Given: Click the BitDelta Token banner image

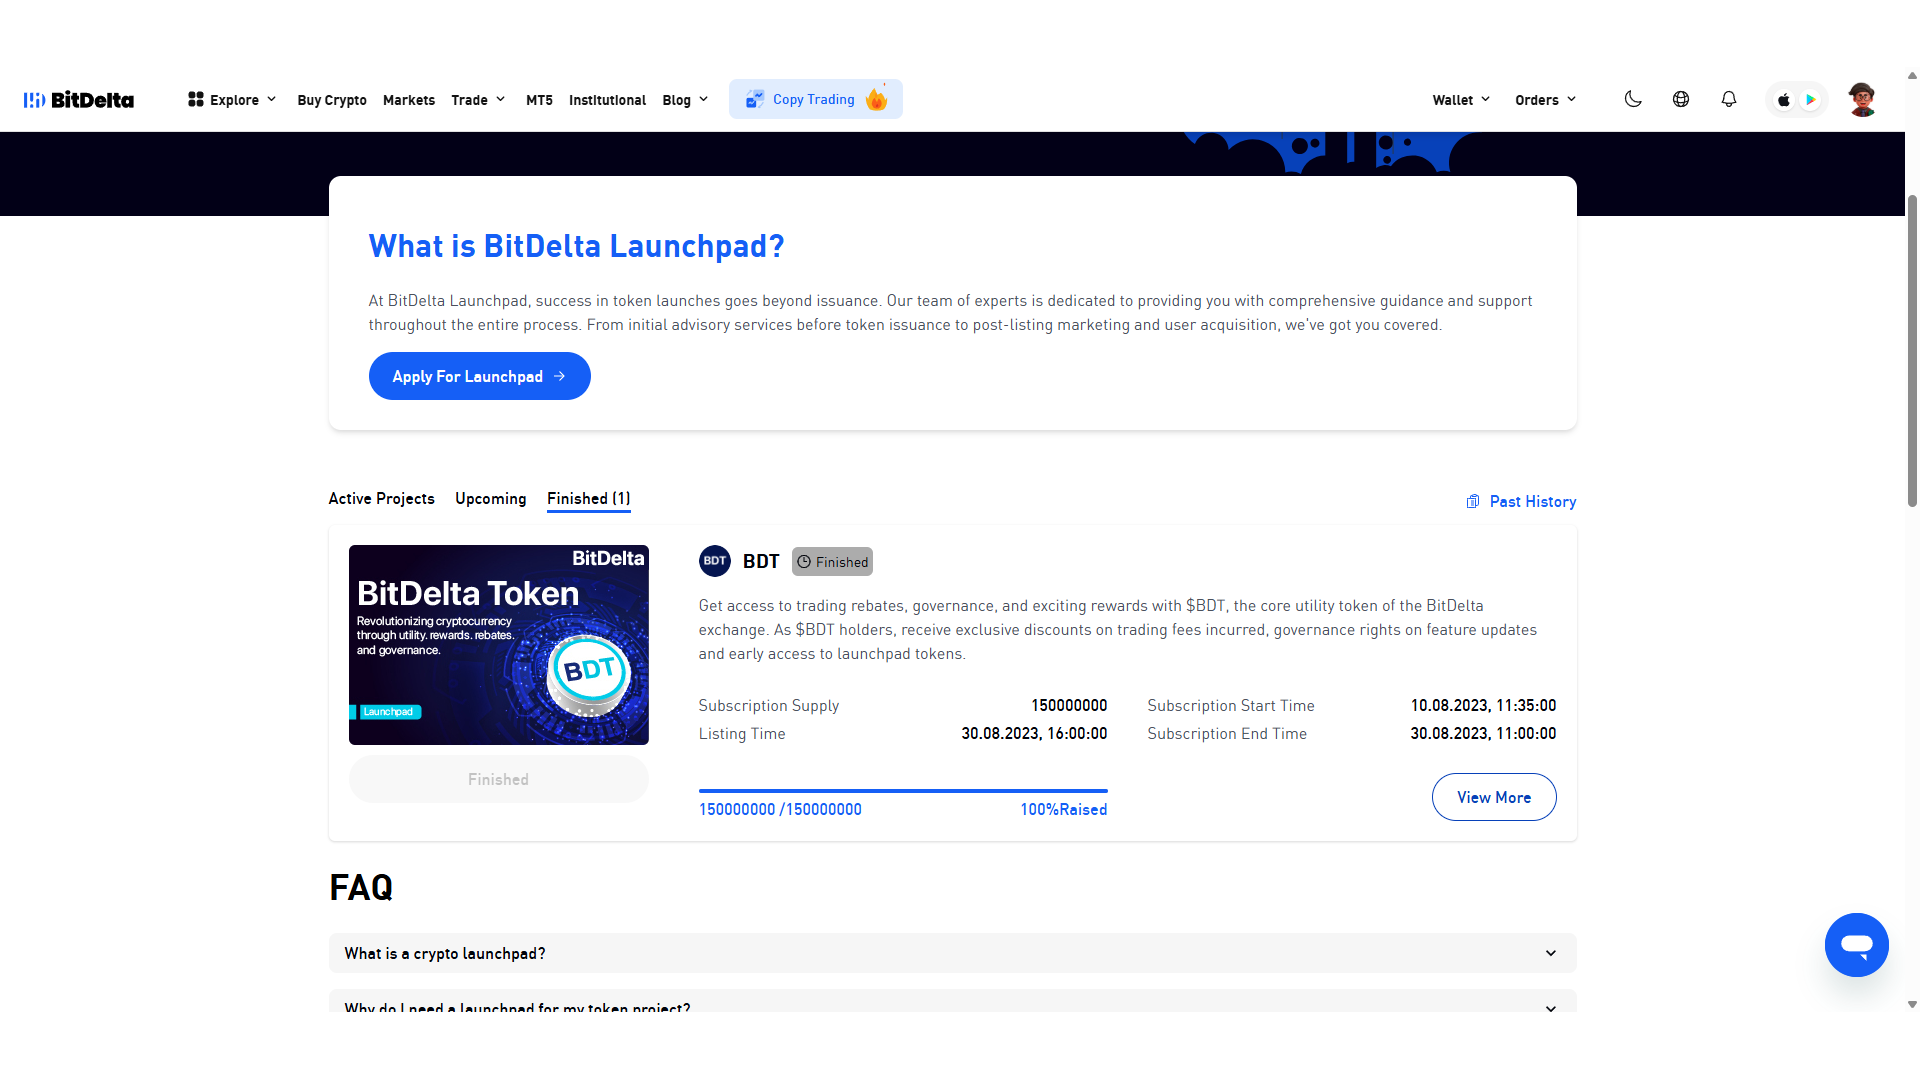Looking at the screenshot, I should click(x=499, y=645).
